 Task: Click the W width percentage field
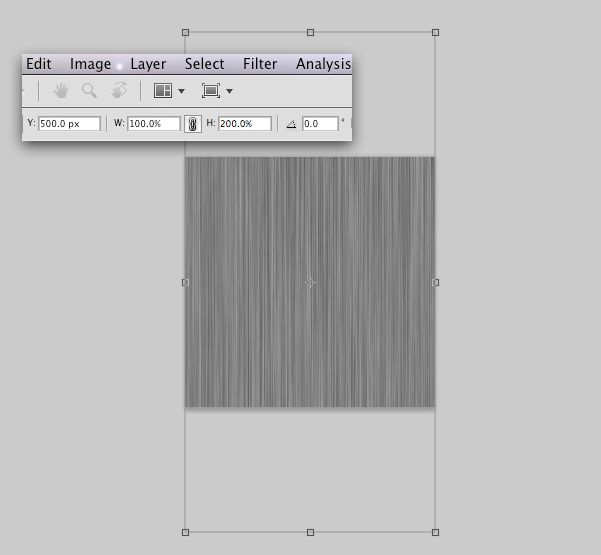tap(154, 123)
